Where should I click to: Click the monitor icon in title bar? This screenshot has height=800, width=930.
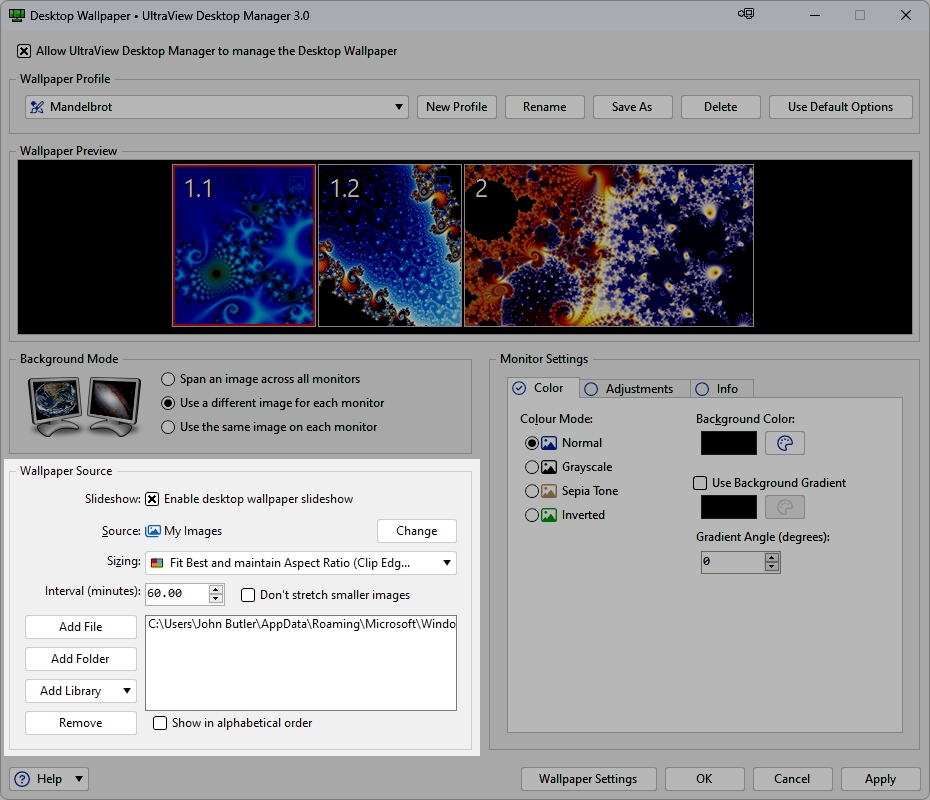point(746,14)
